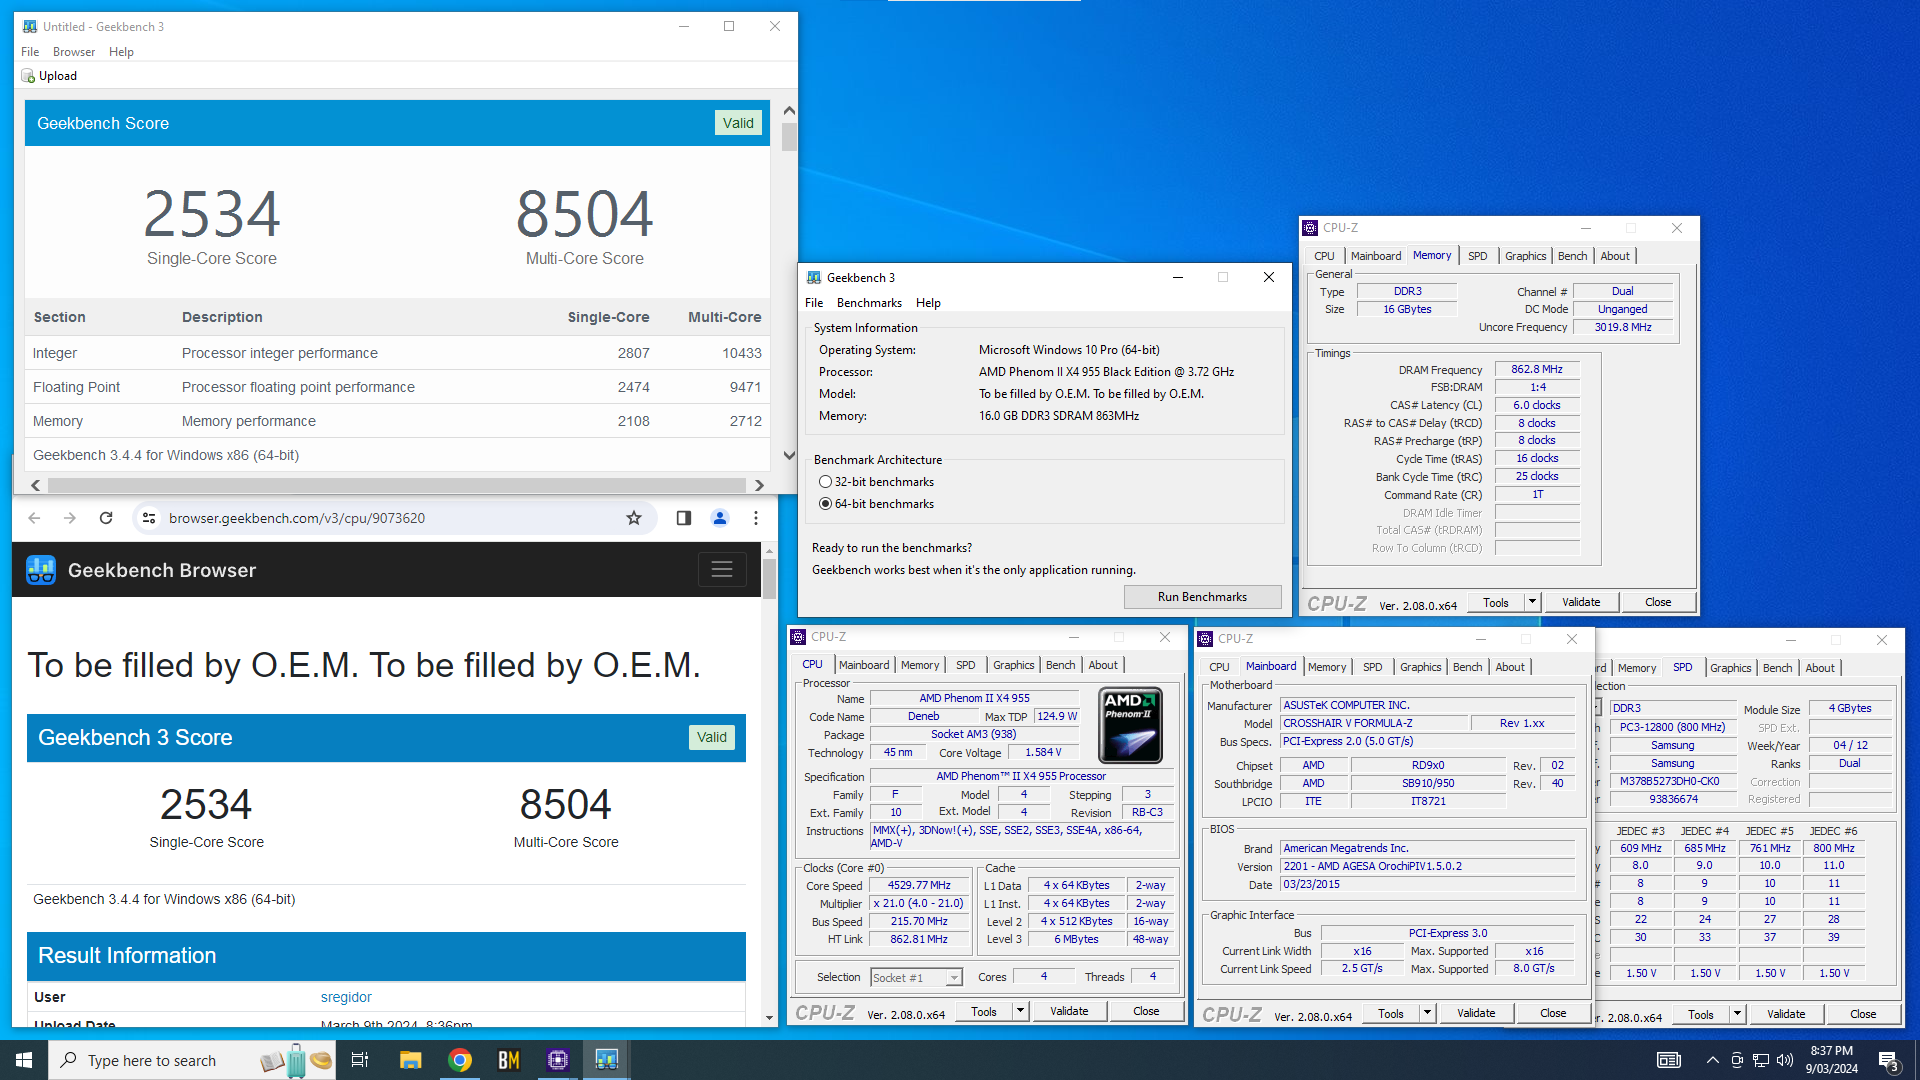Click Tools button in CPU tab window
The width and height of the screenshot is (1920, 1080).
[984, 1011]
